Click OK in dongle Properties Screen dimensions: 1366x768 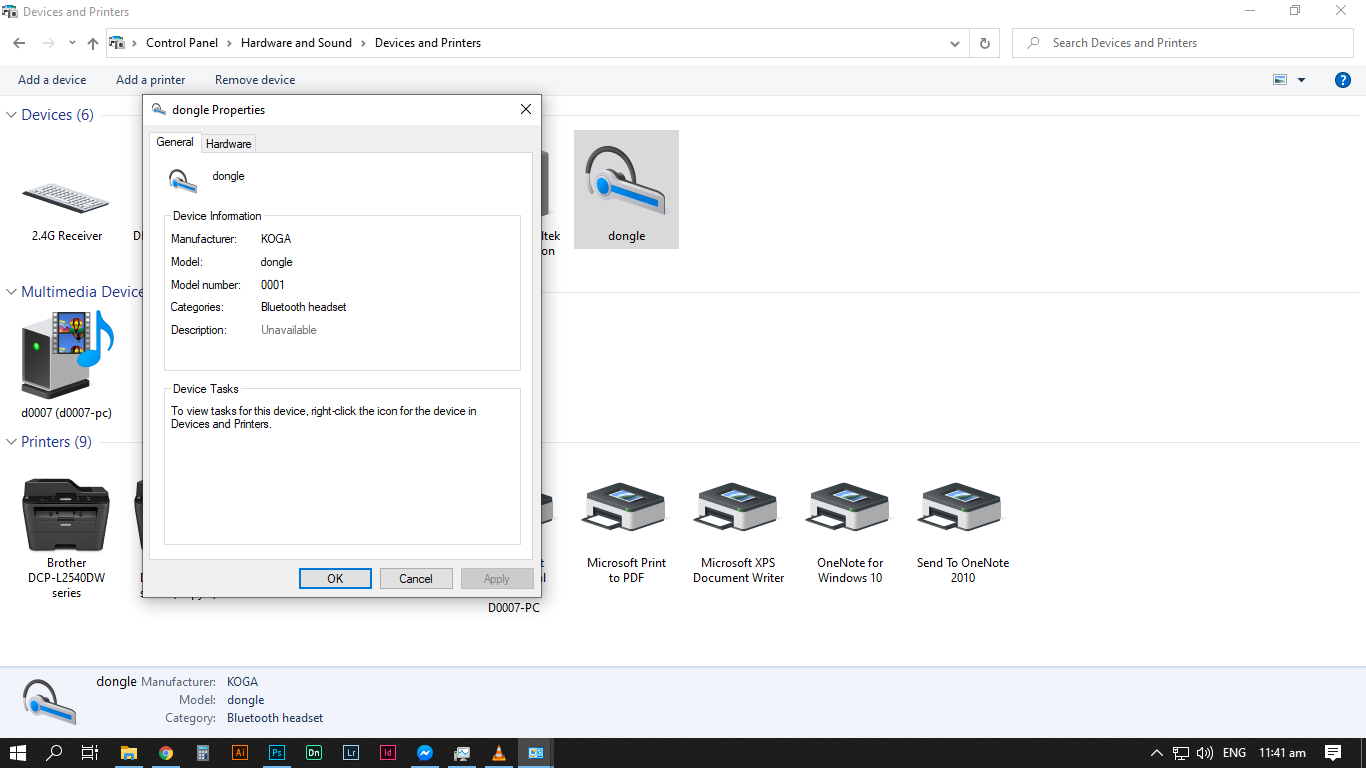click(335, 579)
